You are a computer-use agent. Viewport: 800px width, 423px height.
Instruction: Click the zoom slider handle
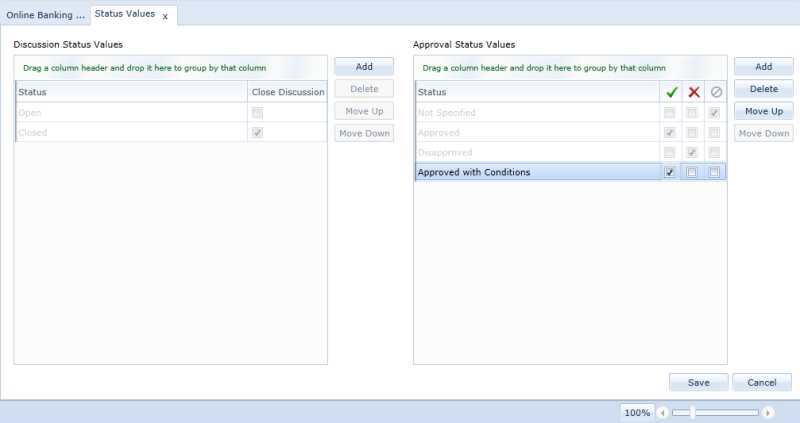[692, 412]
